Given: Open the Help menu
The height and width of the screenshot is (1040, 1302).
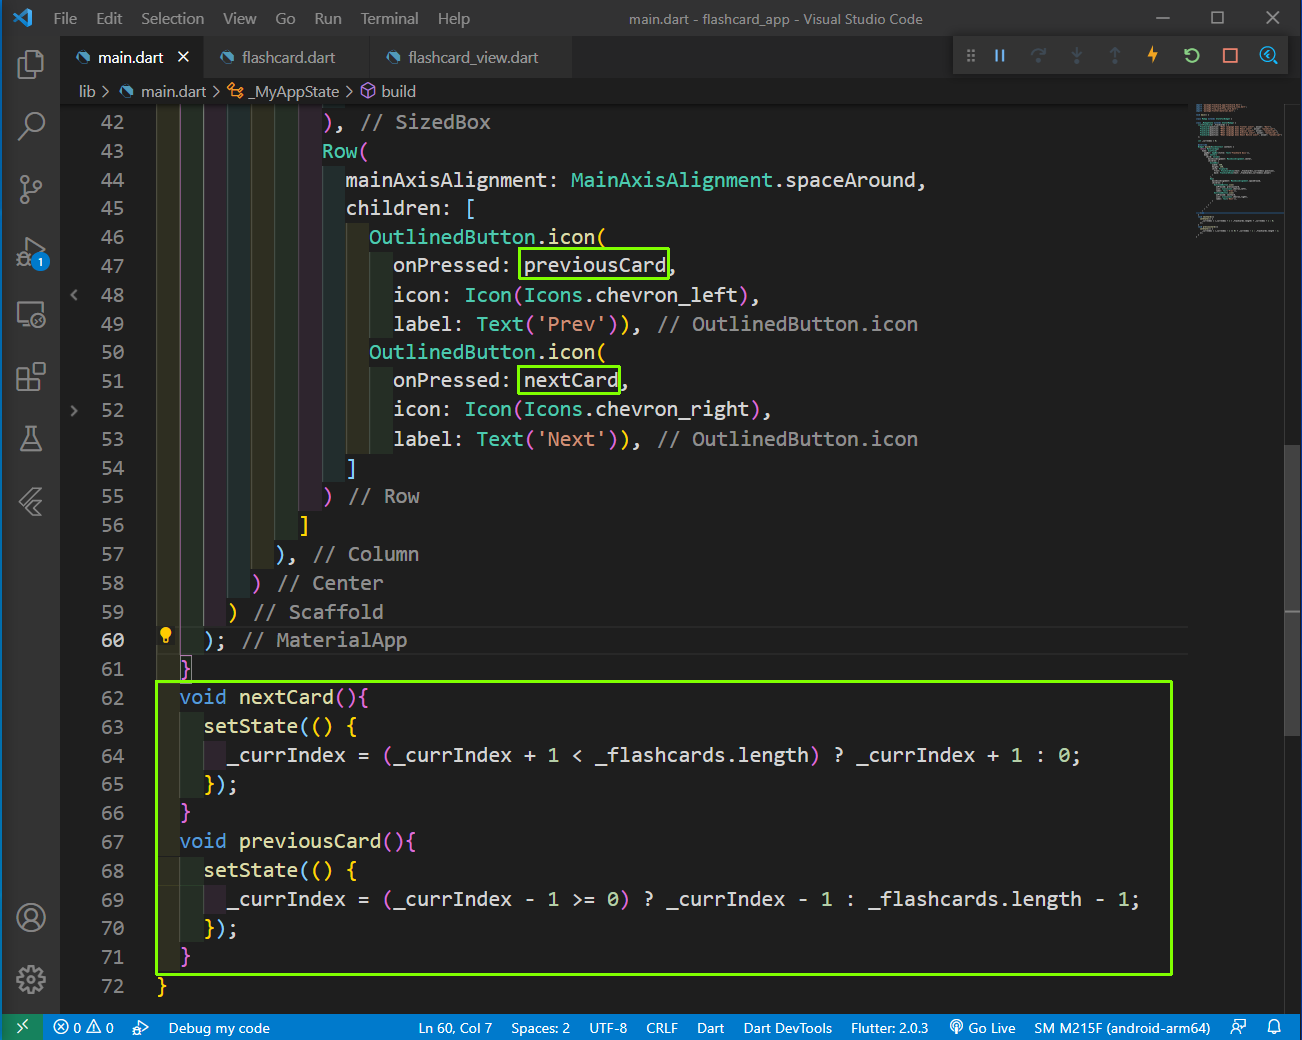Looking at the screenshot, I should pyautogui.click(x=453, y=18).
